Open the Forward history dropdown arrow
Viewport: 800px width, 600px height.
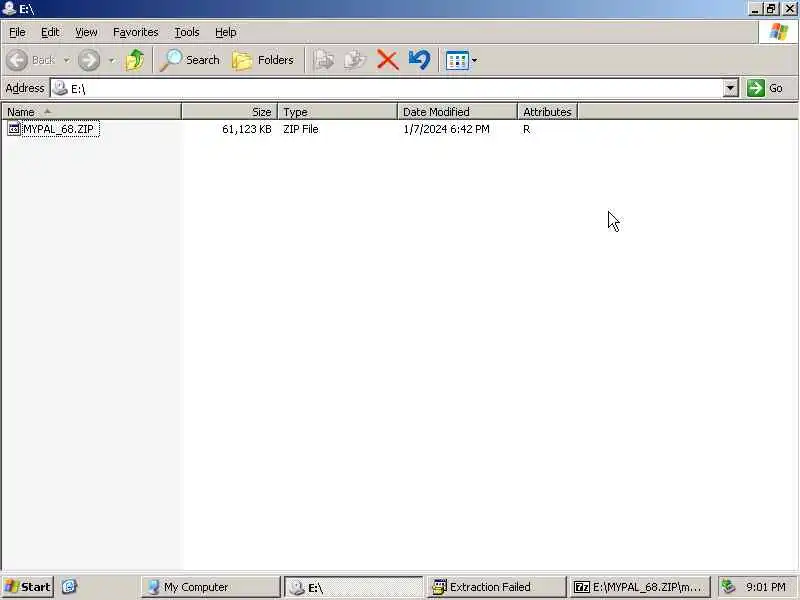112,60
